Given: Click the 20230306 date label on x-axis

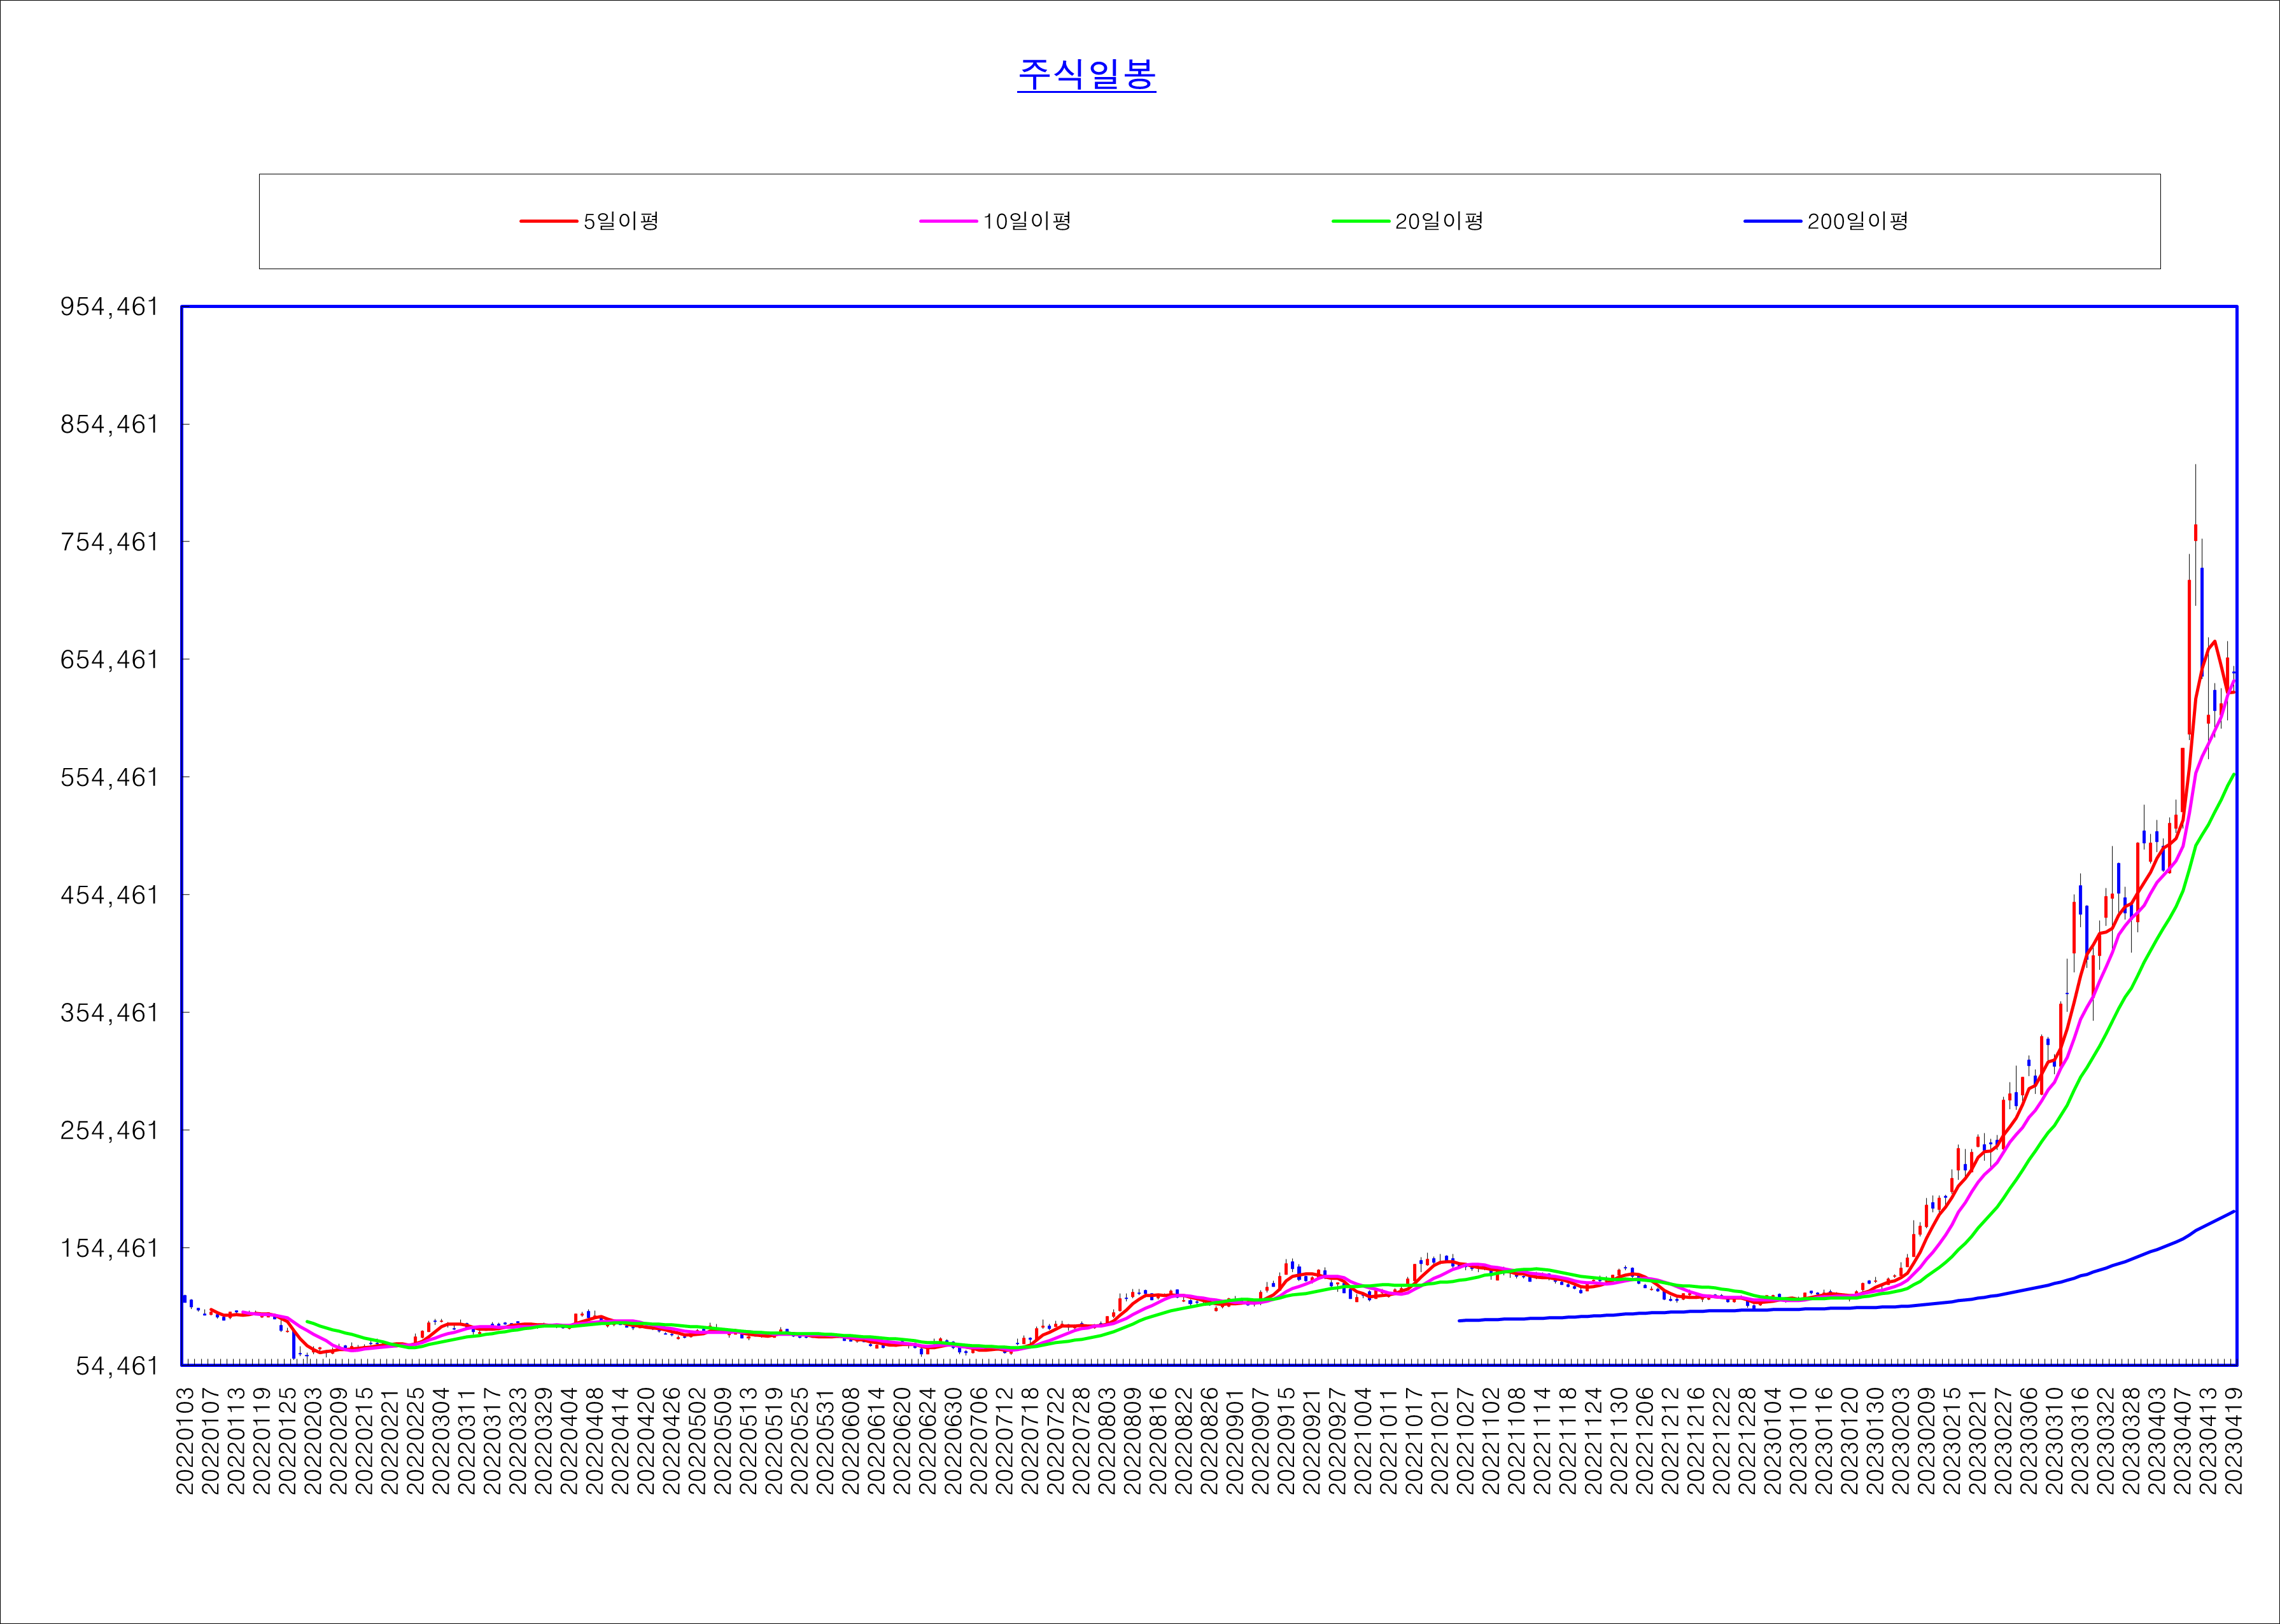Looking at the screenshot, I should click(x=2029, y=1440).
